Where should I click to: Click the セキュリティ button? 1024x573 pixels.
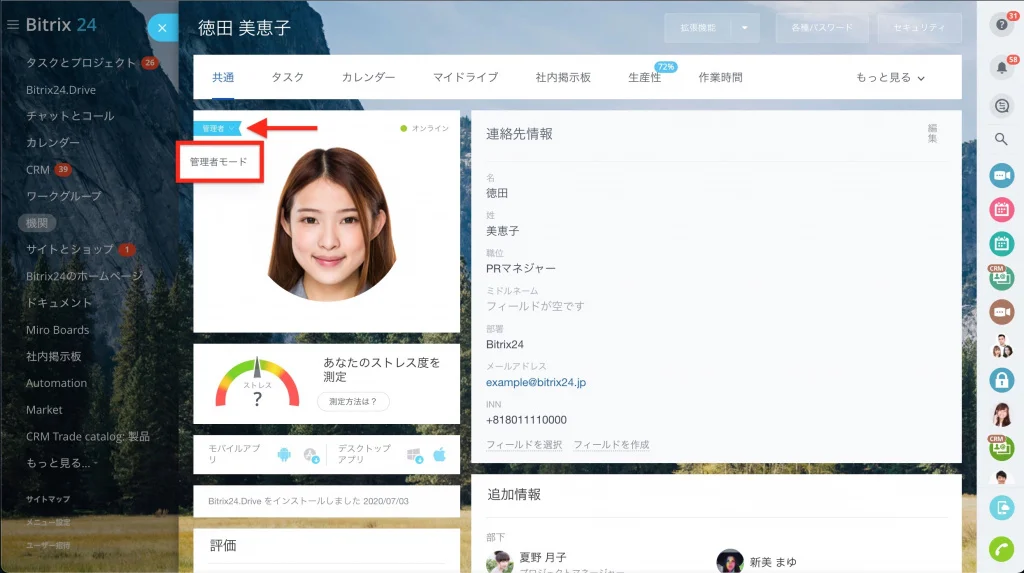(x=919, y=27)
